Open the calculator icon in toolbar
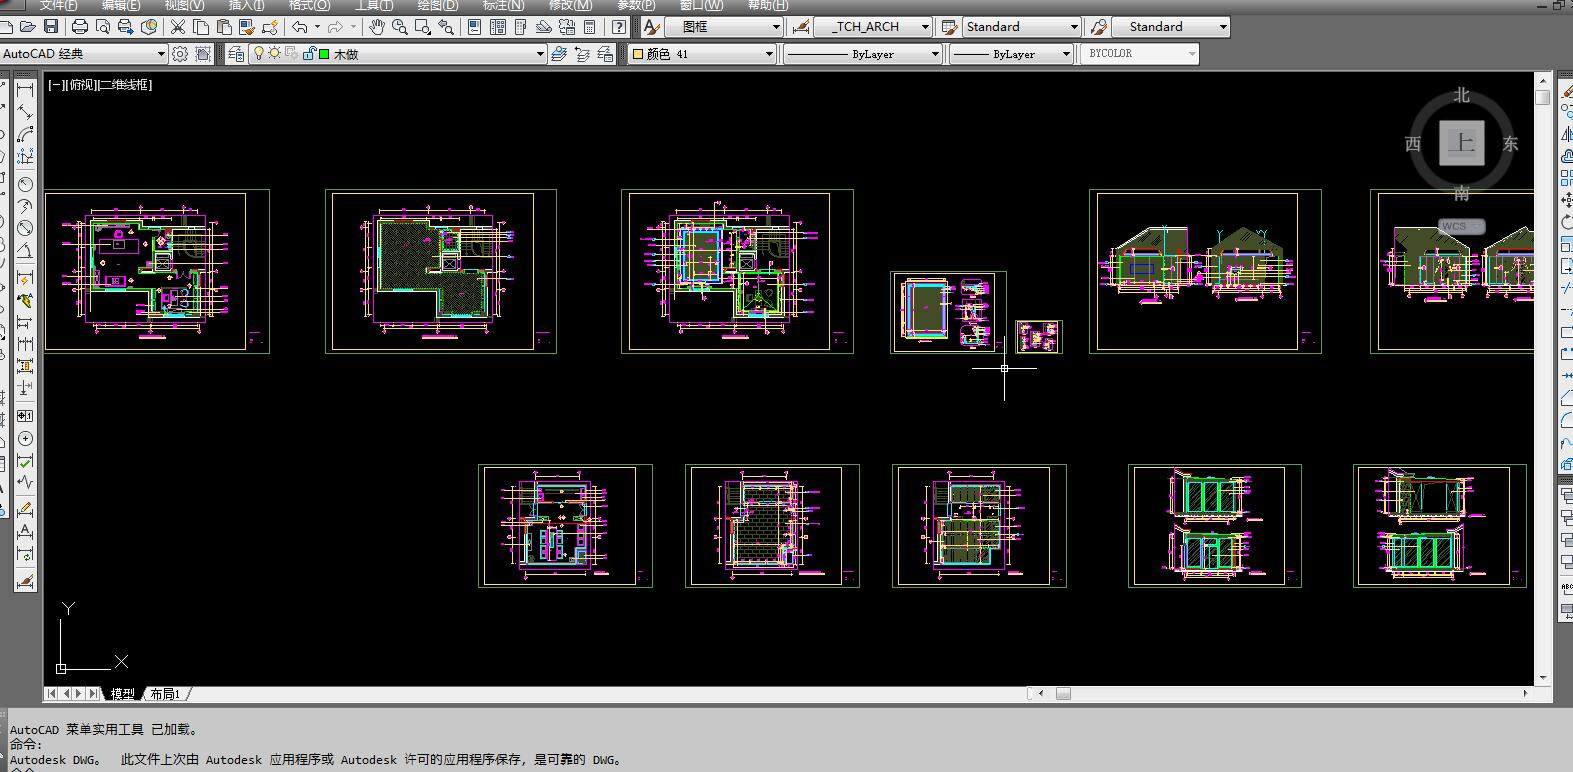Screen dimensions: 1573x772 pyautogui.click(x=590, y=27)
